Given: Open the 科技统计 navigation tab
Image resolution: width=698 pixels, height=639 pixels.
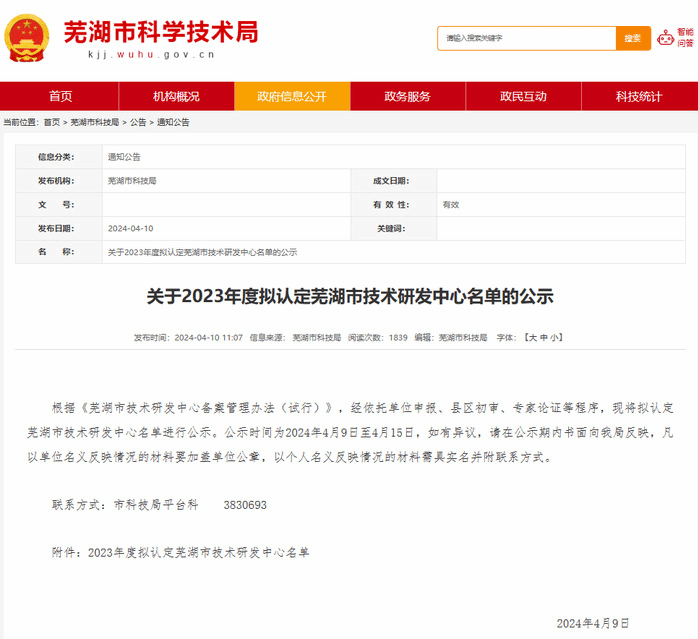Looking at the screenshot, I should coord(639,96).
